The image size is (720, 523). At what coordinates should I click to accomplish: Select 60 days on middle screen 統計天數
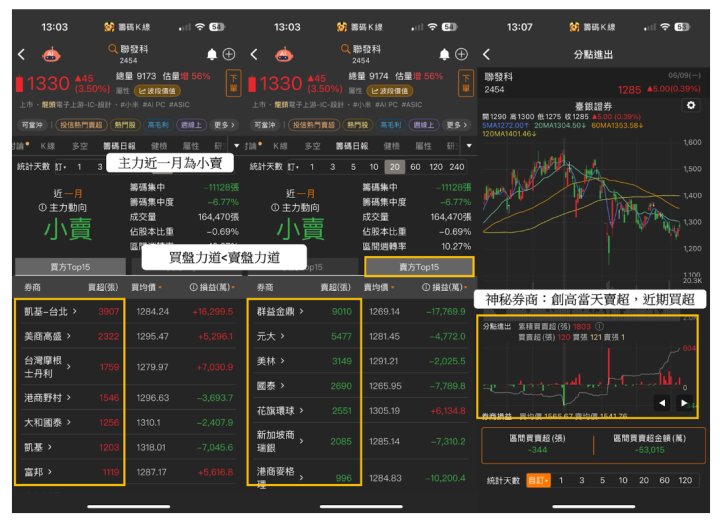coord(415,167)
